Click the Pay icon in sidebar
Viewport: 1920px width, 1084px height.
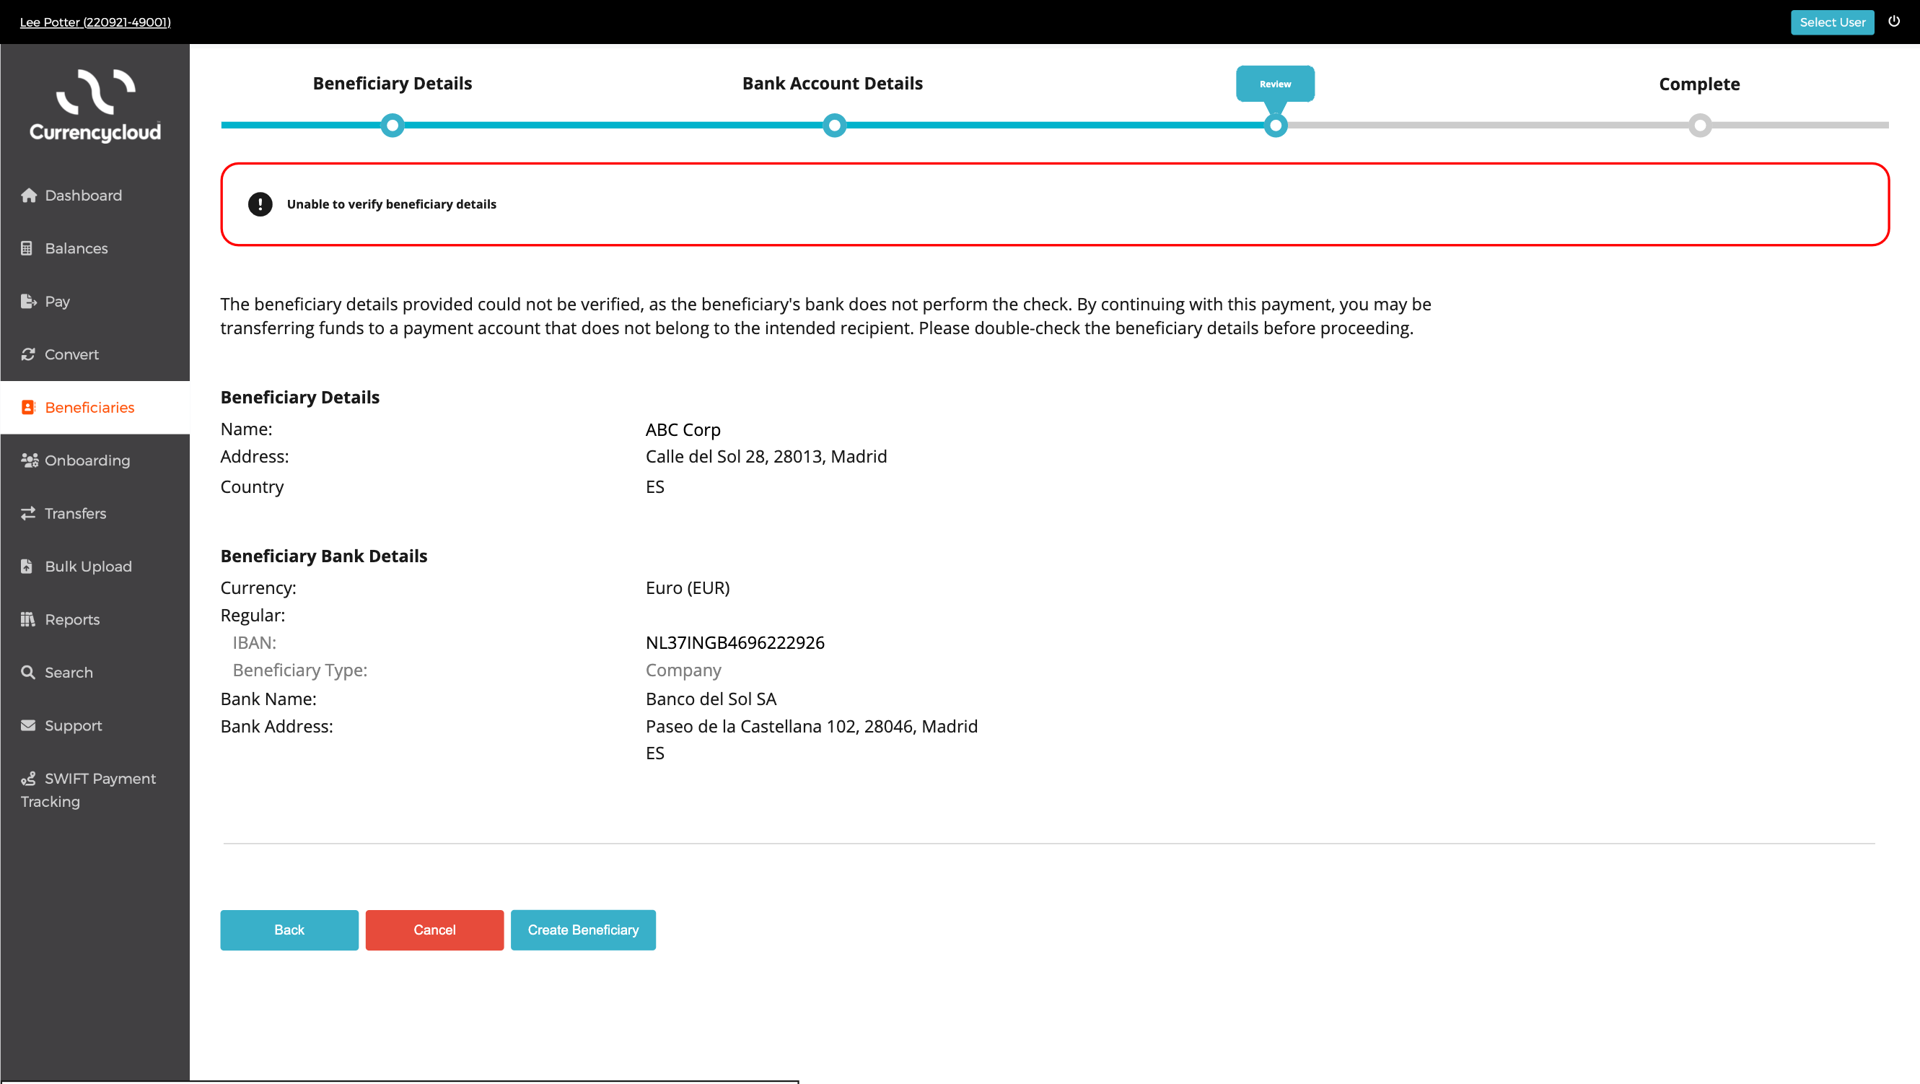[x=28, y=301]
